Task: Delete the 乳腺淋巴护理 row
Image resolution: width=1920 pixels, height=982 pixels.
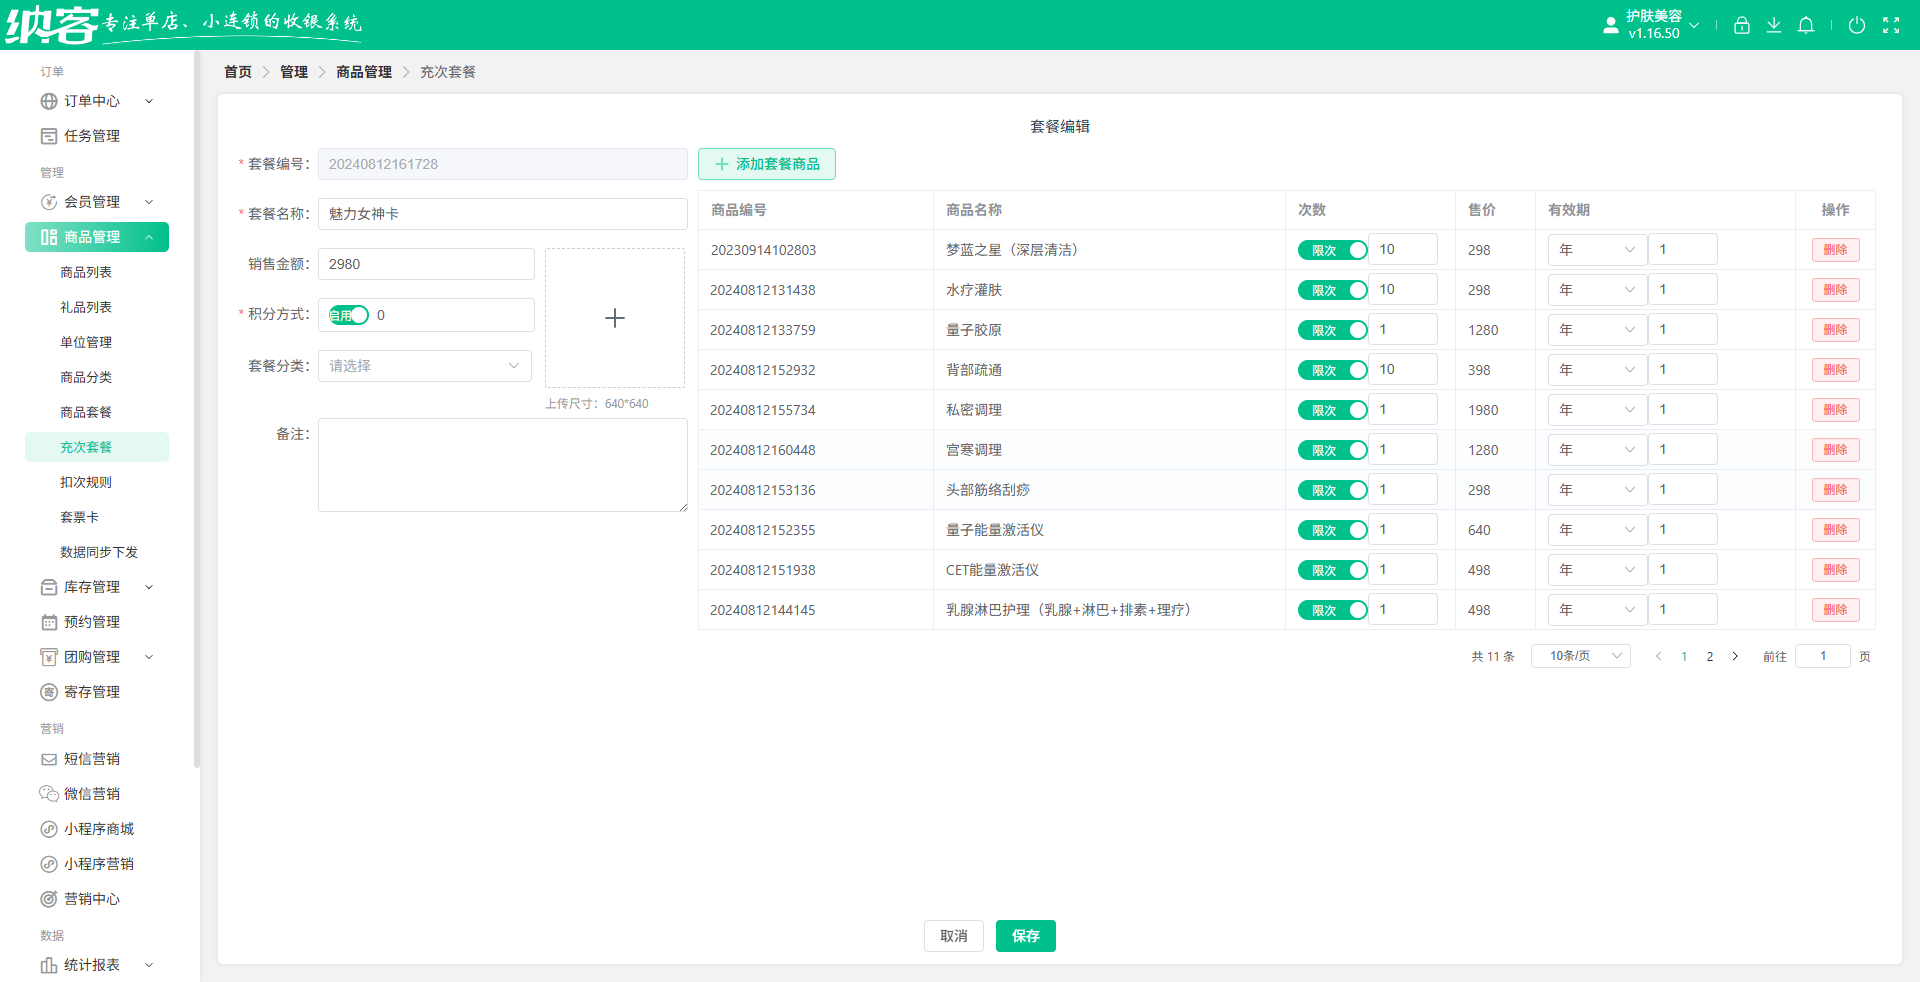Action: click(1836, 610)
